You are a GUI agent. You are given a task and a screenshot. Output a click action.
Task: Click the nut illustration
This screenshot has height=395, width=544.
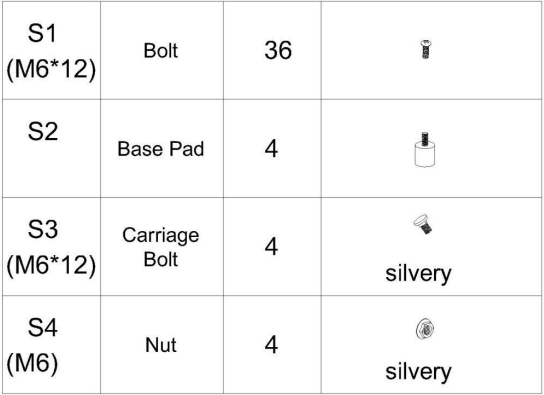425,328
